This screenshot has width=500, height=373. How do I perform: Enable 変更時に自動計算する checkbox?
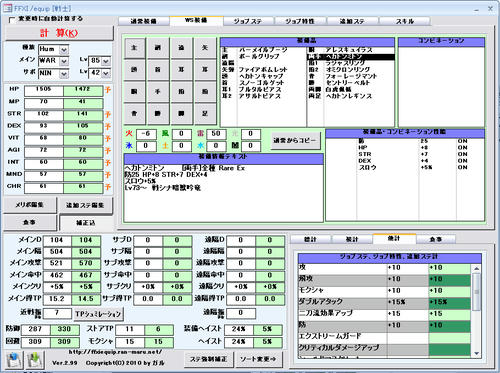[12, 20]
